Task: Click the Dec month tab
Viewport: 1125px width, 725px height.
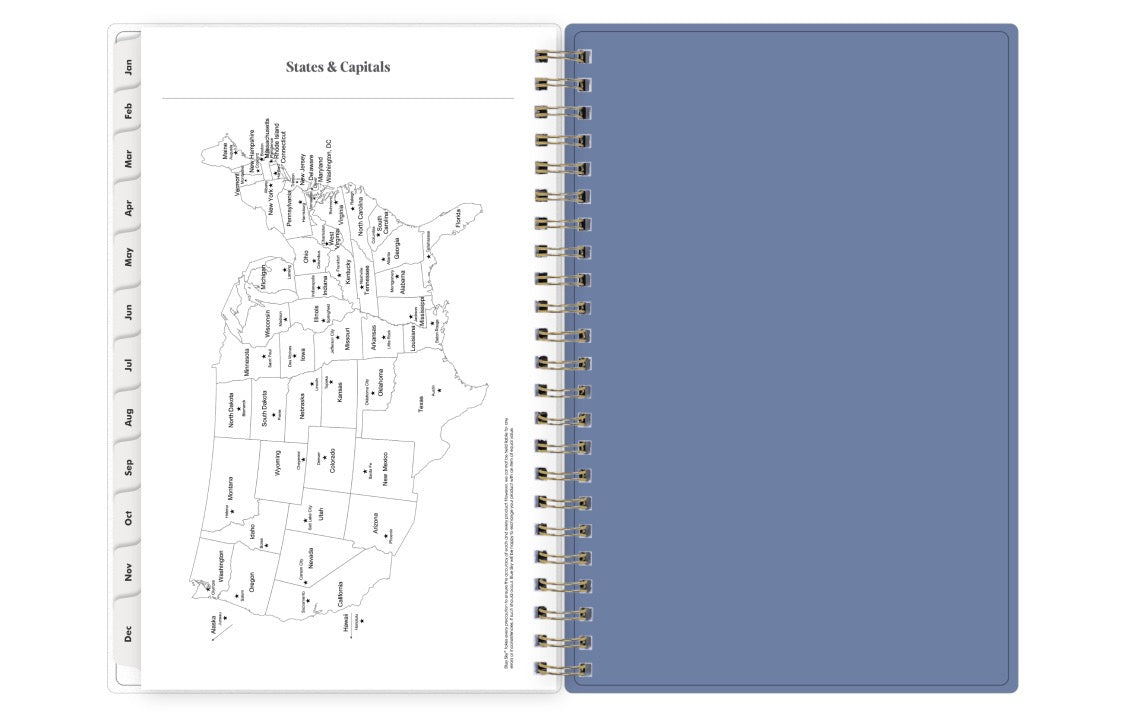Action: [x=128, y=632]
